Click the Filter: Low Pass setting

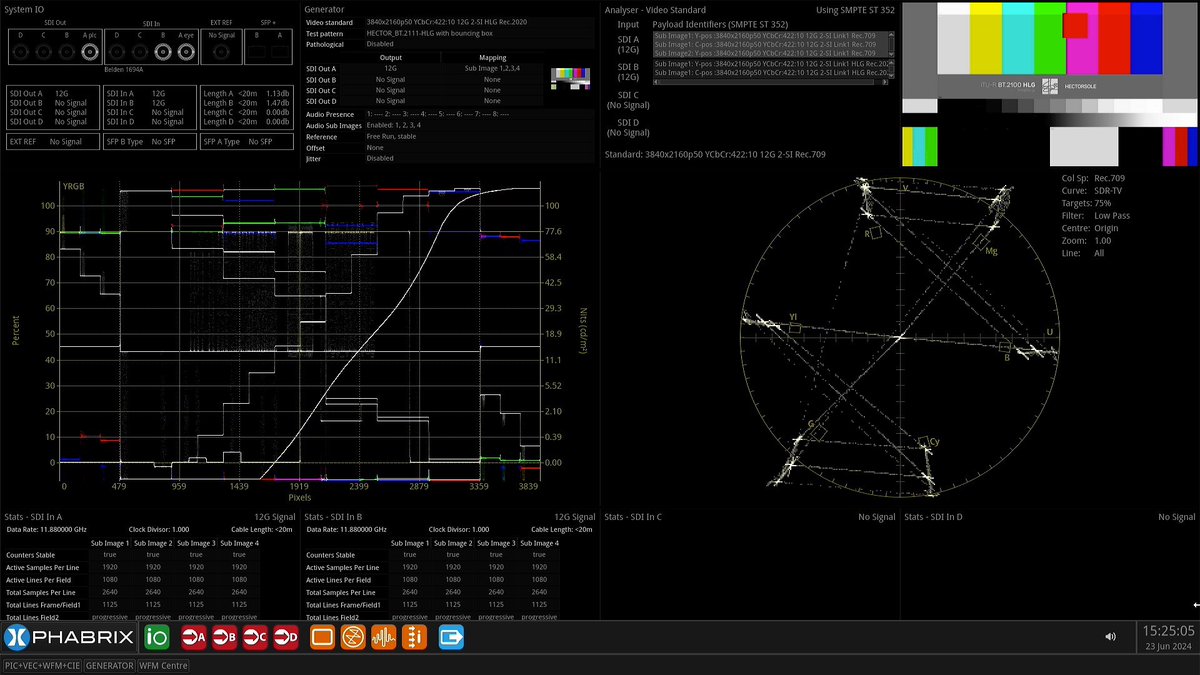pyautogui.click(x=1094, y=215)
